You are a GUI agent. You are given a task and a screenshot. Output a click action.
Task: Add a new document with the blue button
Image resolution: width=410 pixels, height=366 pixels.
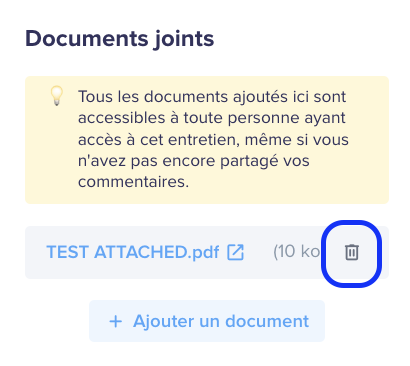207,321
